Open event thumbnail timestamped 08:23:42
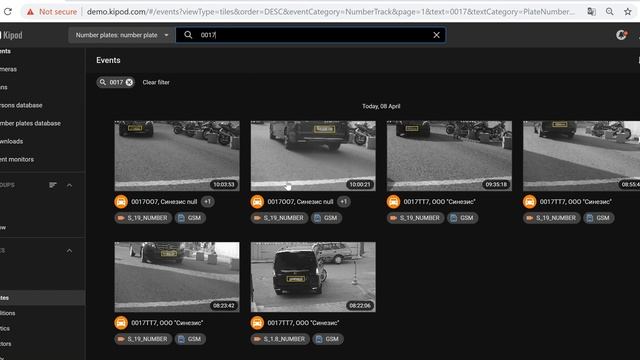 (177, 277)
